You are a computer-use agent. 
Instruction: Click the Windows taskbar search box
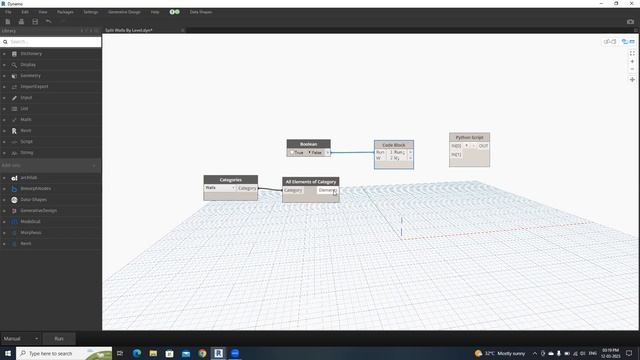[64, 353]
